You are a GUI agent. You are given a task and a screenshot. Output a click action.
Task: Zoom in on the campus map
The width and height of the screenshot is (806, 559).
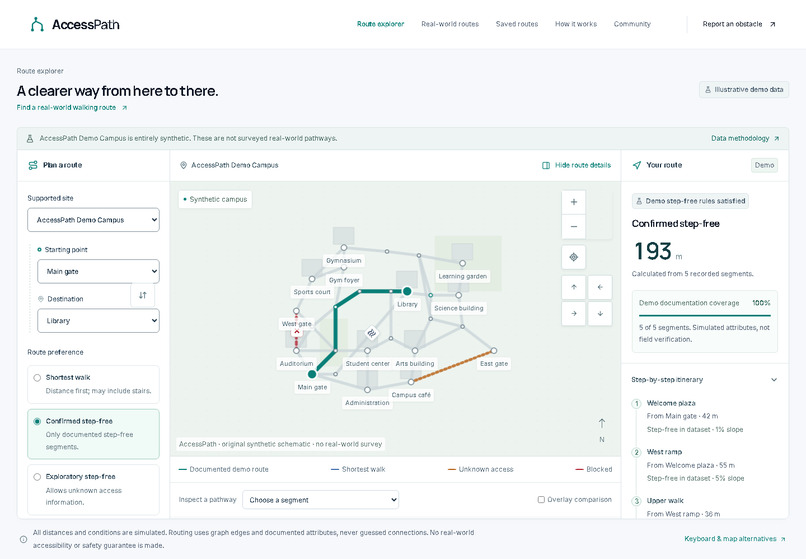click(x=574, y=202)
